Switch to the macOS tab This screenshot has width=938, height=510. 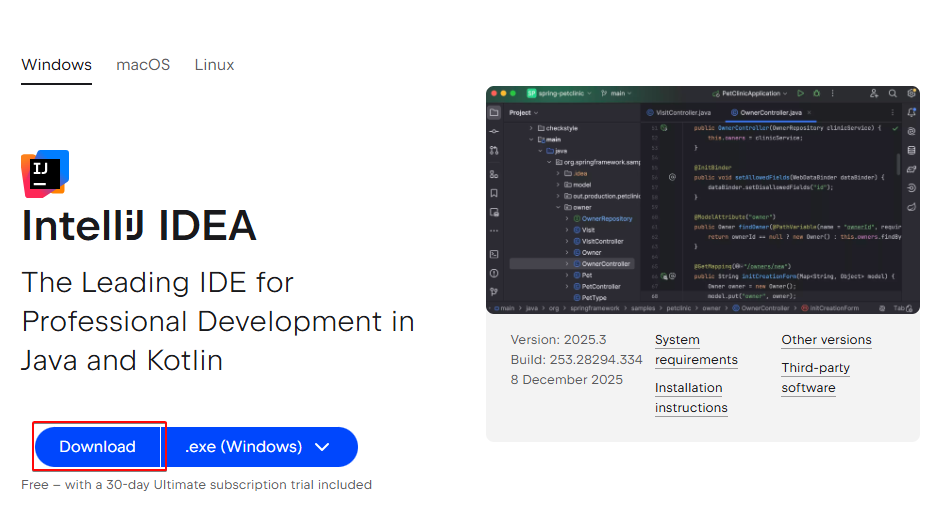[143, 65]
